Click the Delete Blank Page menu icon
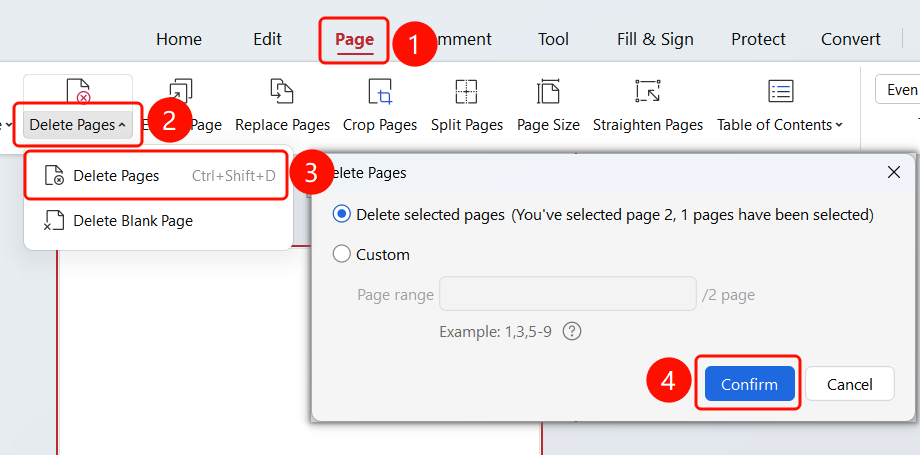Image resolution: width=920 pixels, height=455 pixels. 54,221
